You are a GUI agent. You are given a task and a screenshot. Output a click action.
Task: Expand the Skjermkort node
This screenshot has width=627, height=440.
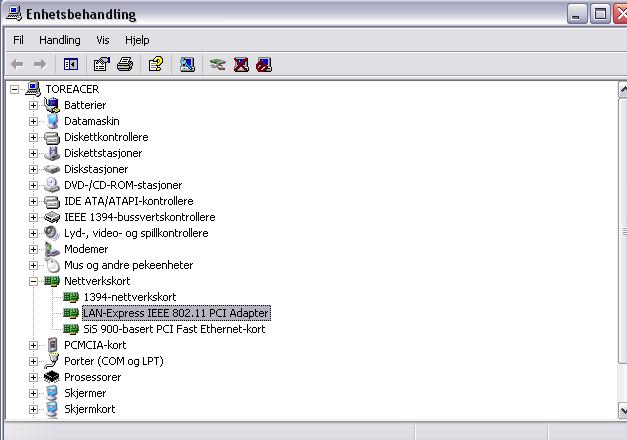click(x=33, y=409)
